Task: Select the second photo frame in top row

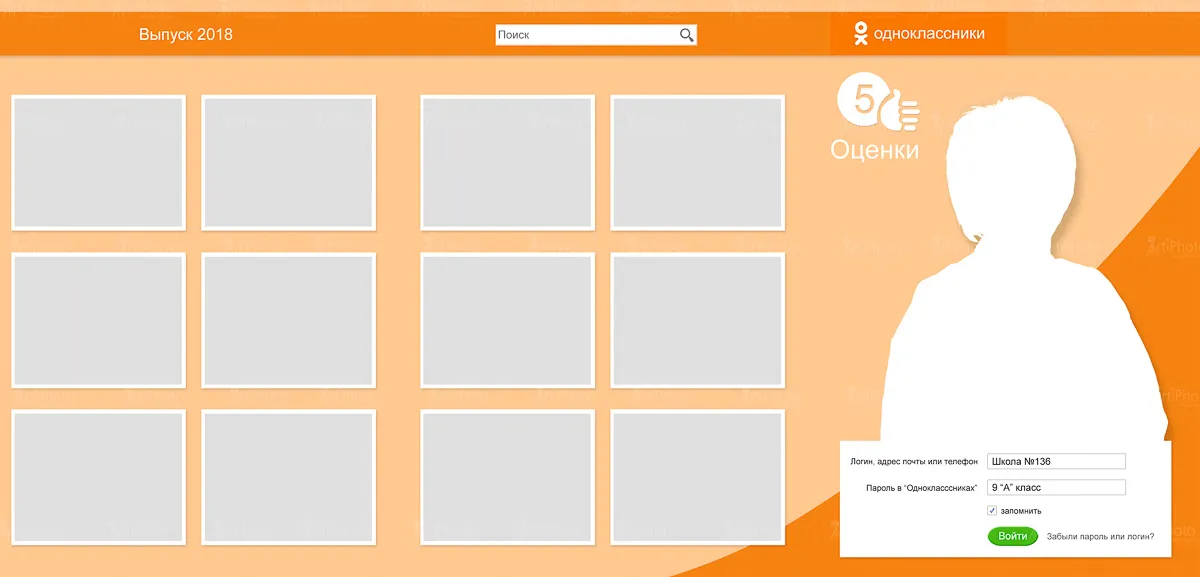Action: (289, 162)
